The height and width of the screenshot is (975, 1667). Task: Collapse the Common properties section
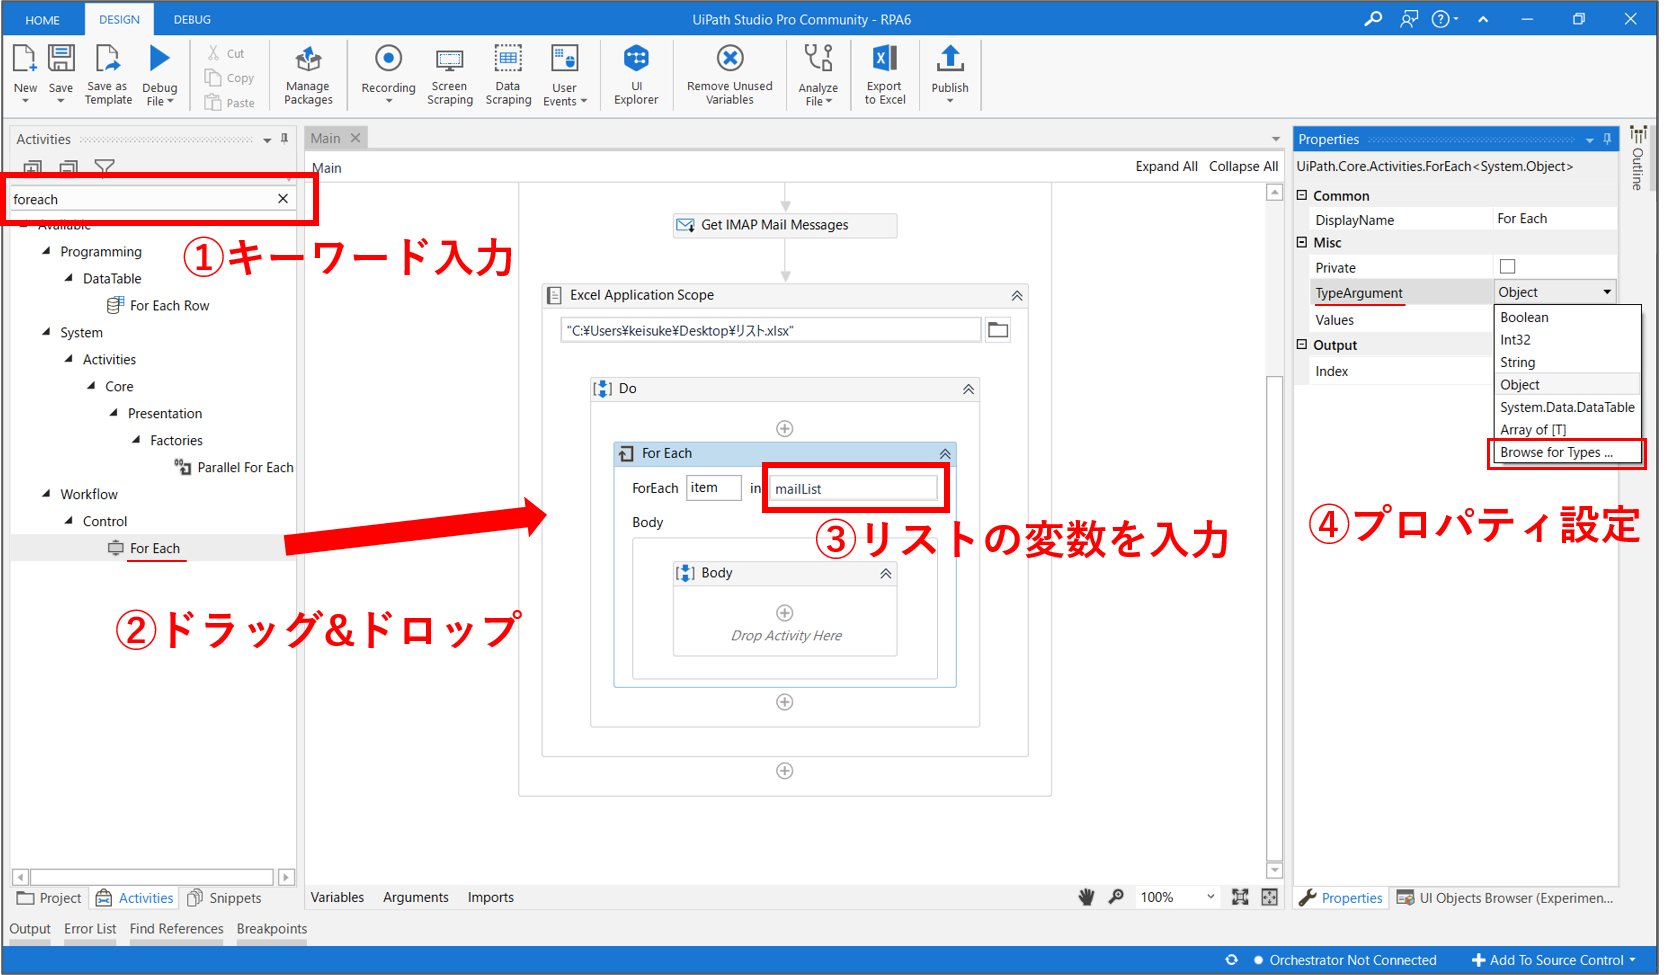tap(1302, 196)
